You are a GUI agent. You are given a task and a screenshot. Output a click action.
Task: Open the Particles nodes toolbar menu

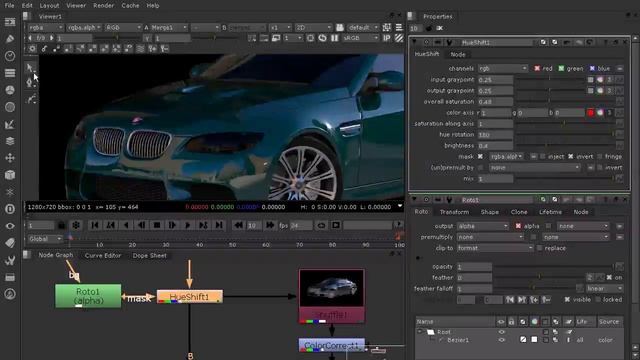10,192
